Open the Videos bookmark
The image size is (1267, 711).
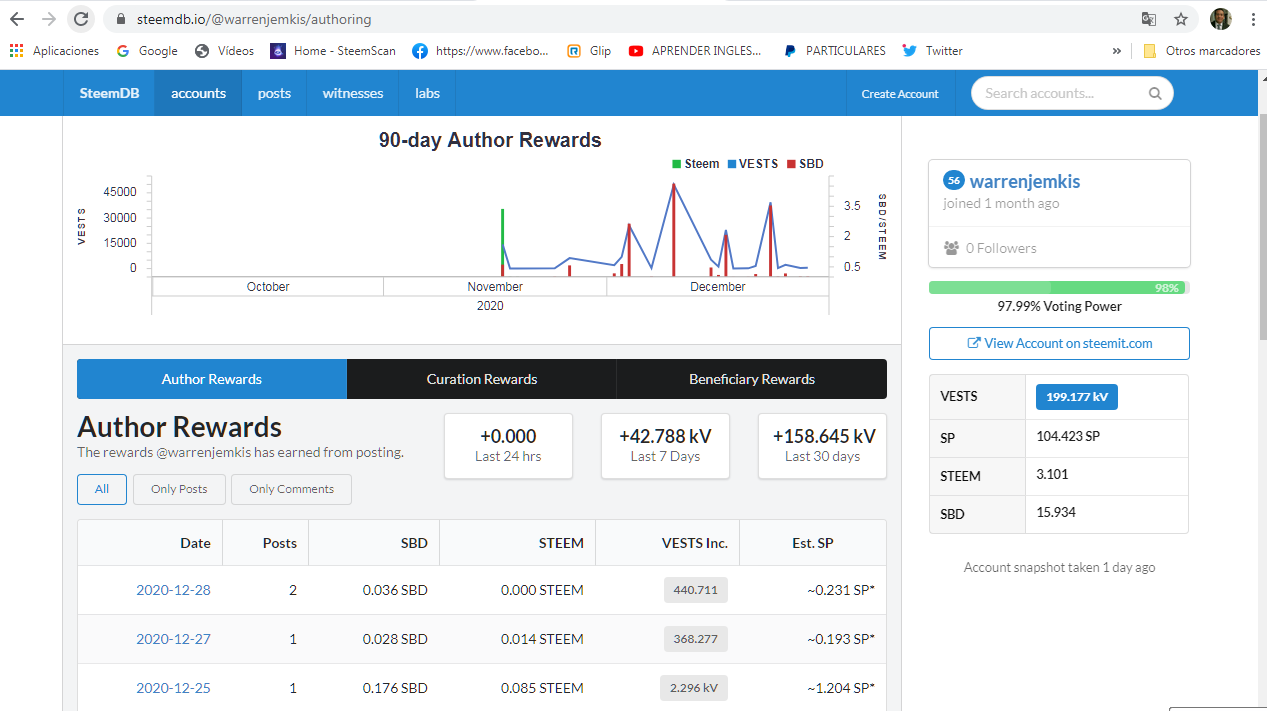click(225, 51)
